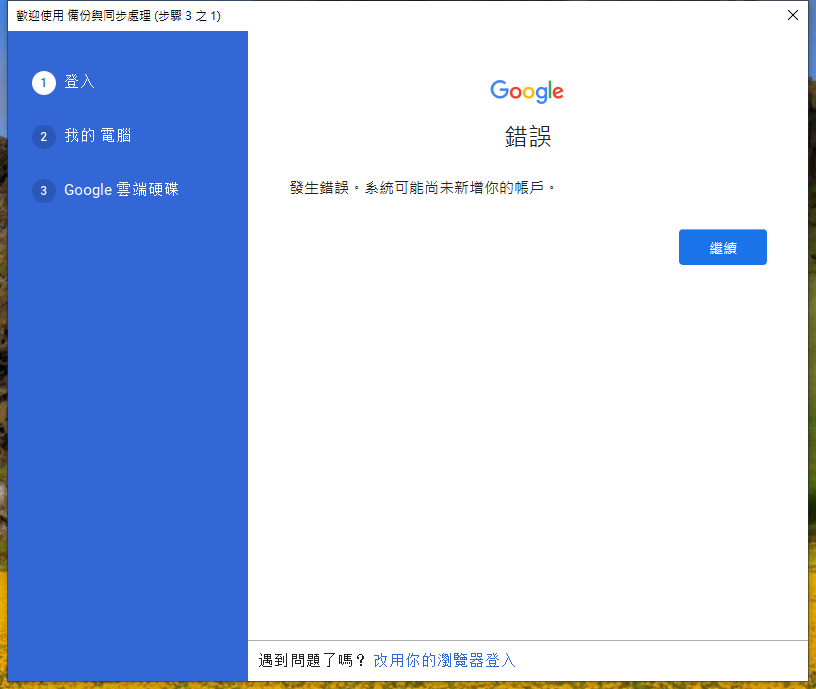Select step 1 circle icon

pos(44,83)
